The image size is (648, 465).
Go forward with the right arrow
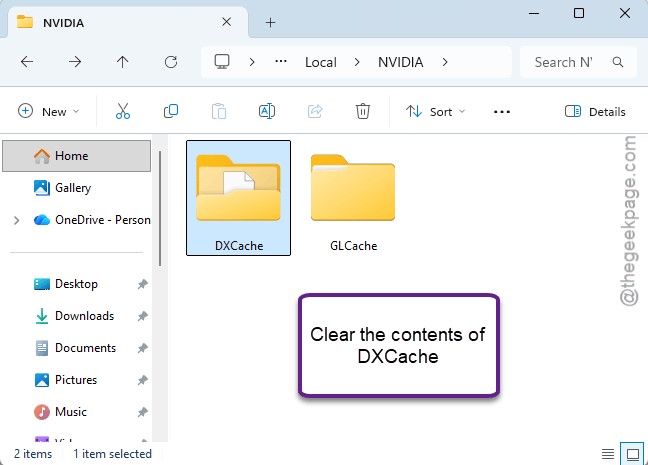coord(75,62)
